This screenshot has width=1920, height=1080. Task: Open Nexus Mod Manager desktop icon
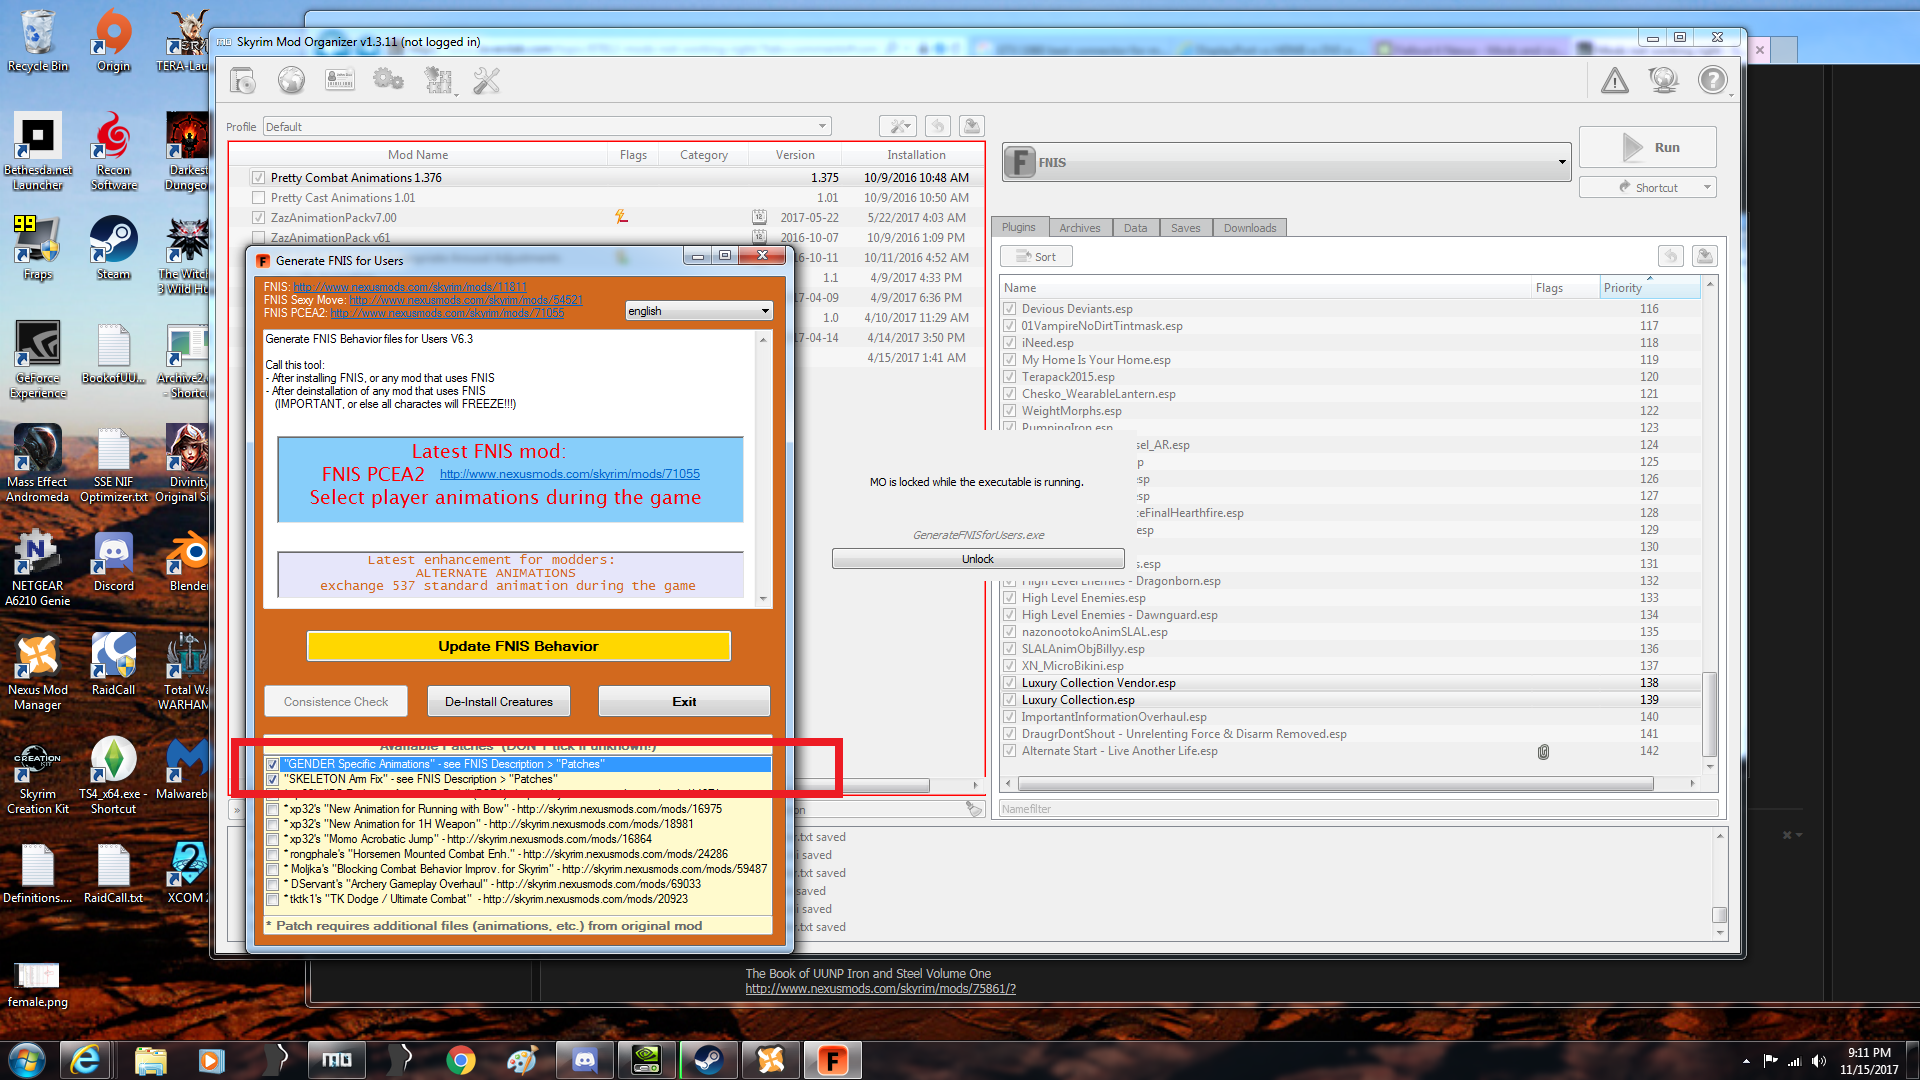tap(38, 673)
